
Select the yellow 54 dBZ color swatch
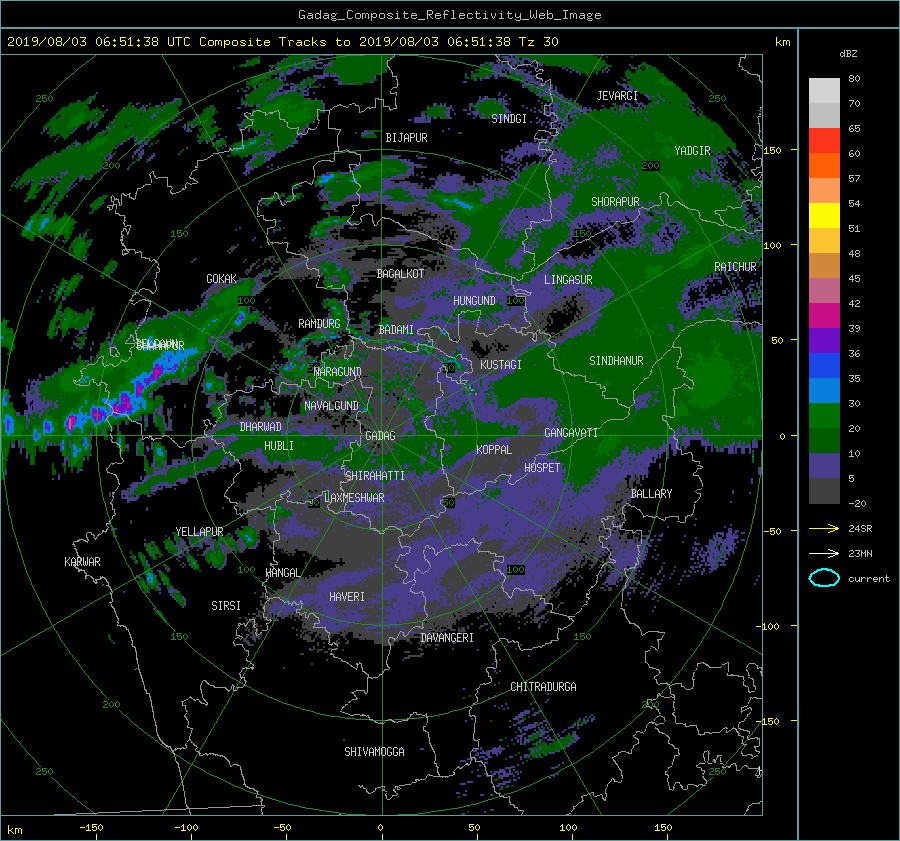(824, 215)
